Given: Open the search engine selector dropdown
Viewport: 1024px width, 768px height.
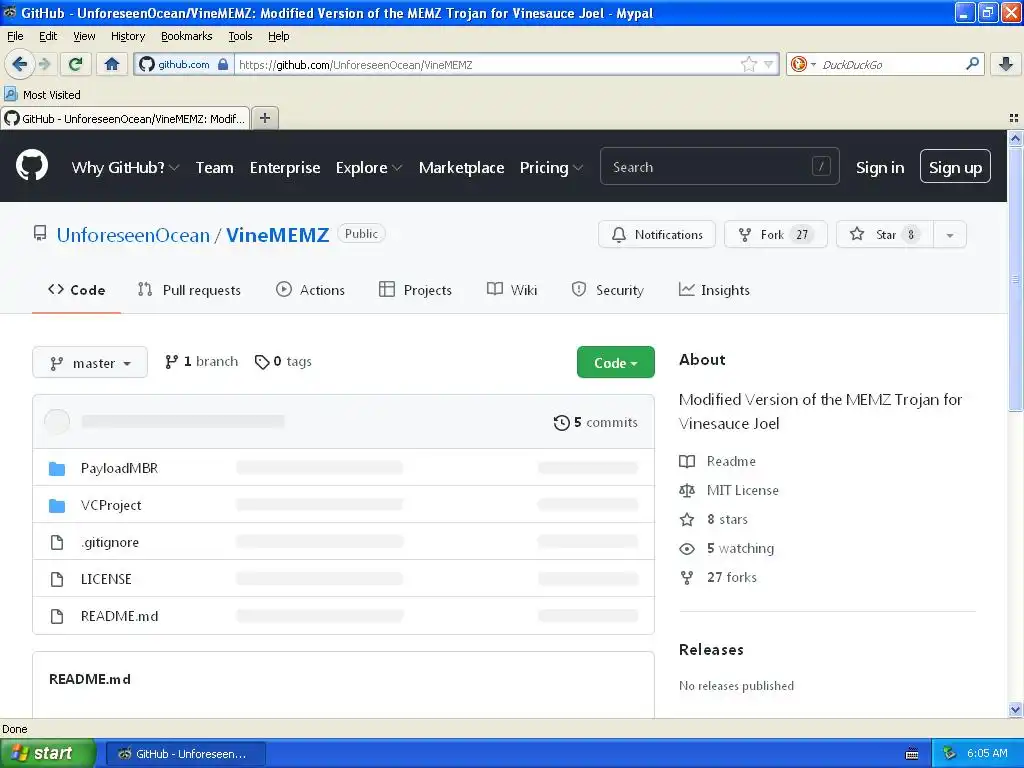Looking at the screenshot, I should coord(803,64).
